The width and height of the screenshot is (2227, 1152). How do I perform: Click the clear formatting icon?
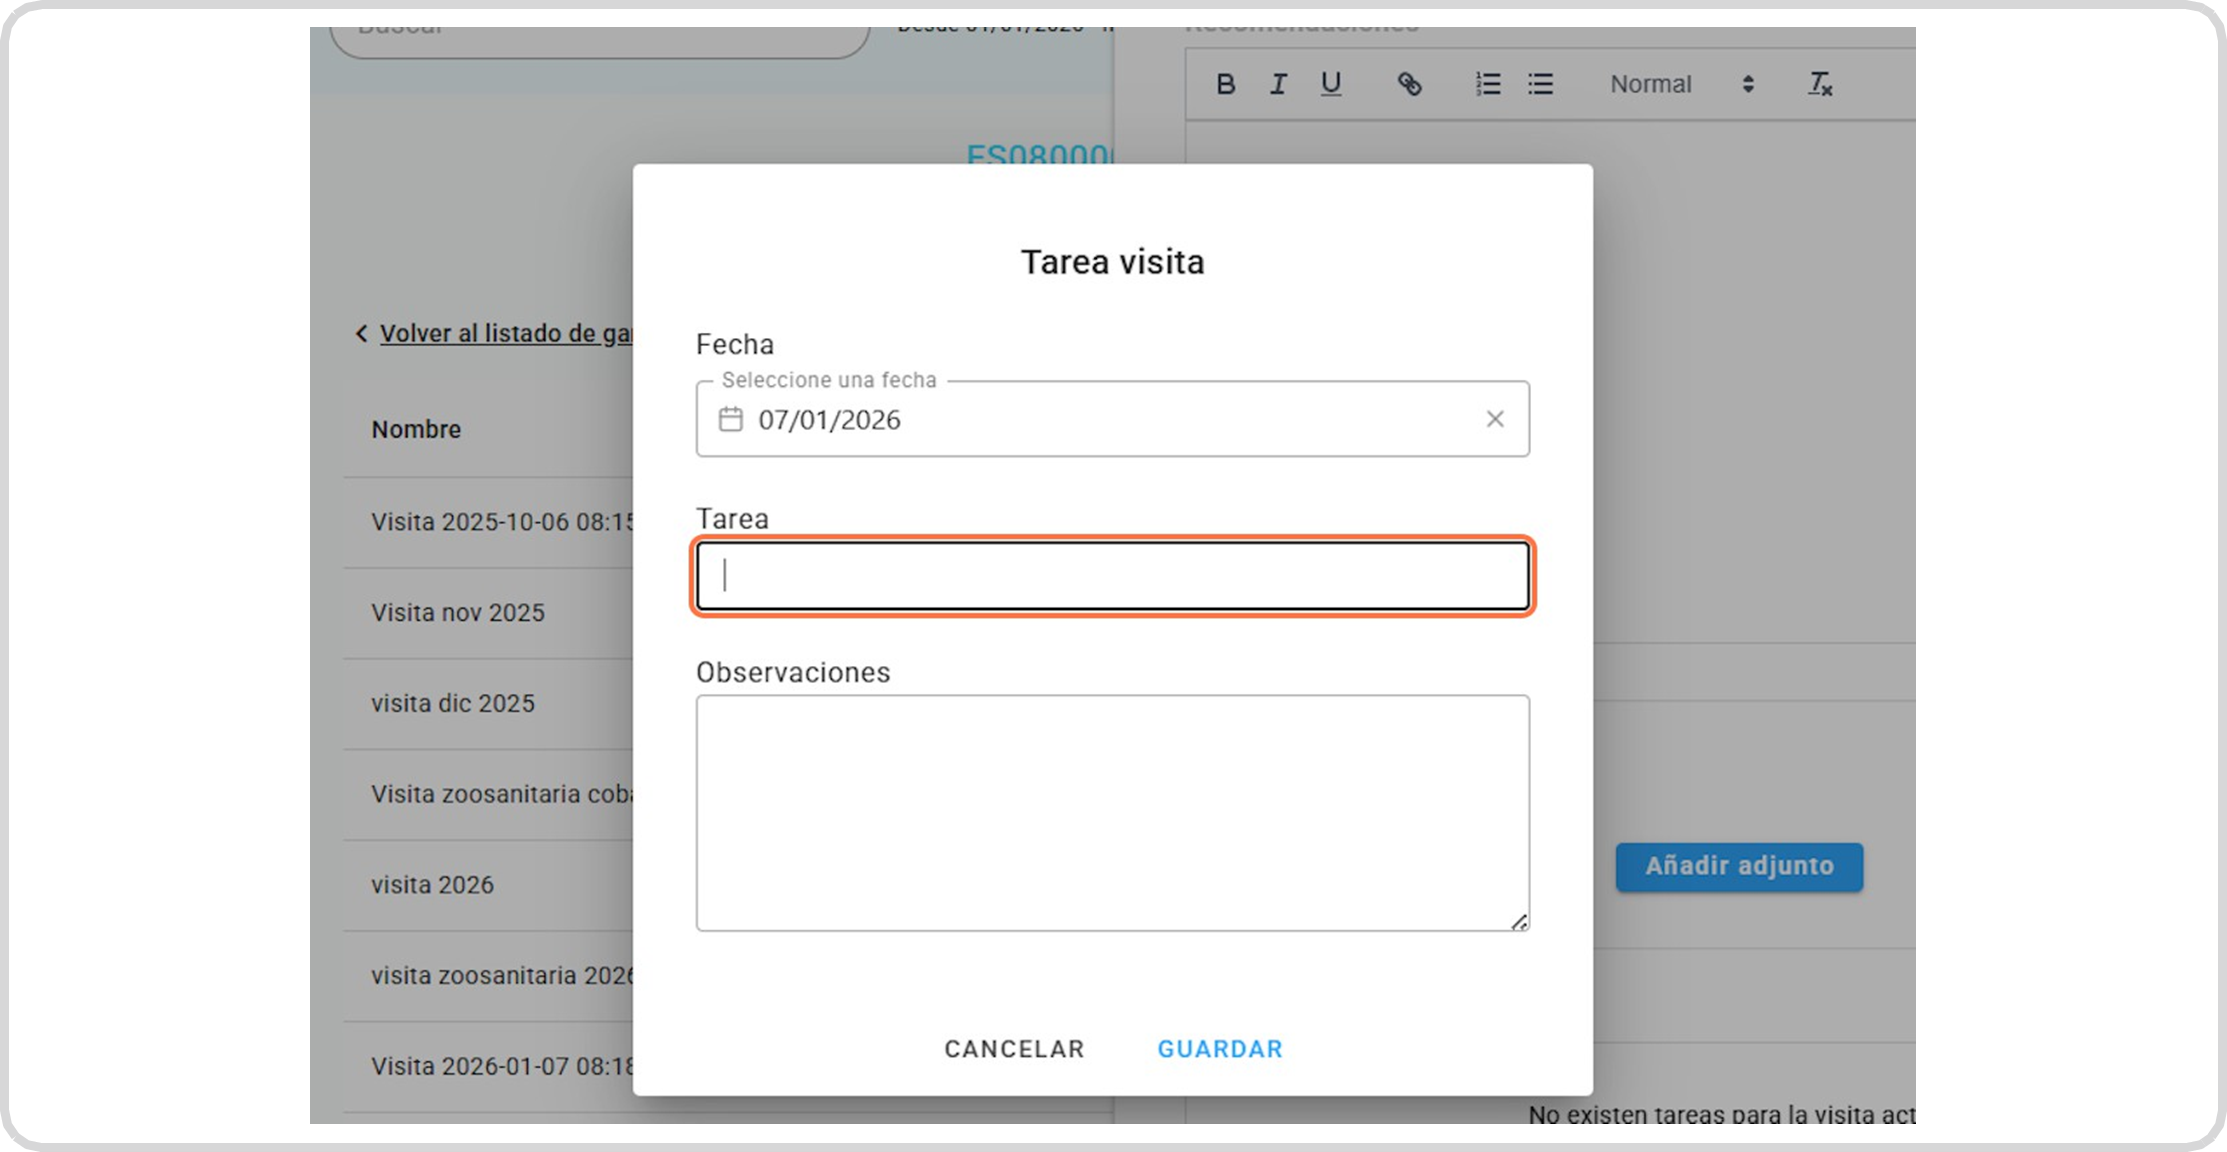point(1819,85)
